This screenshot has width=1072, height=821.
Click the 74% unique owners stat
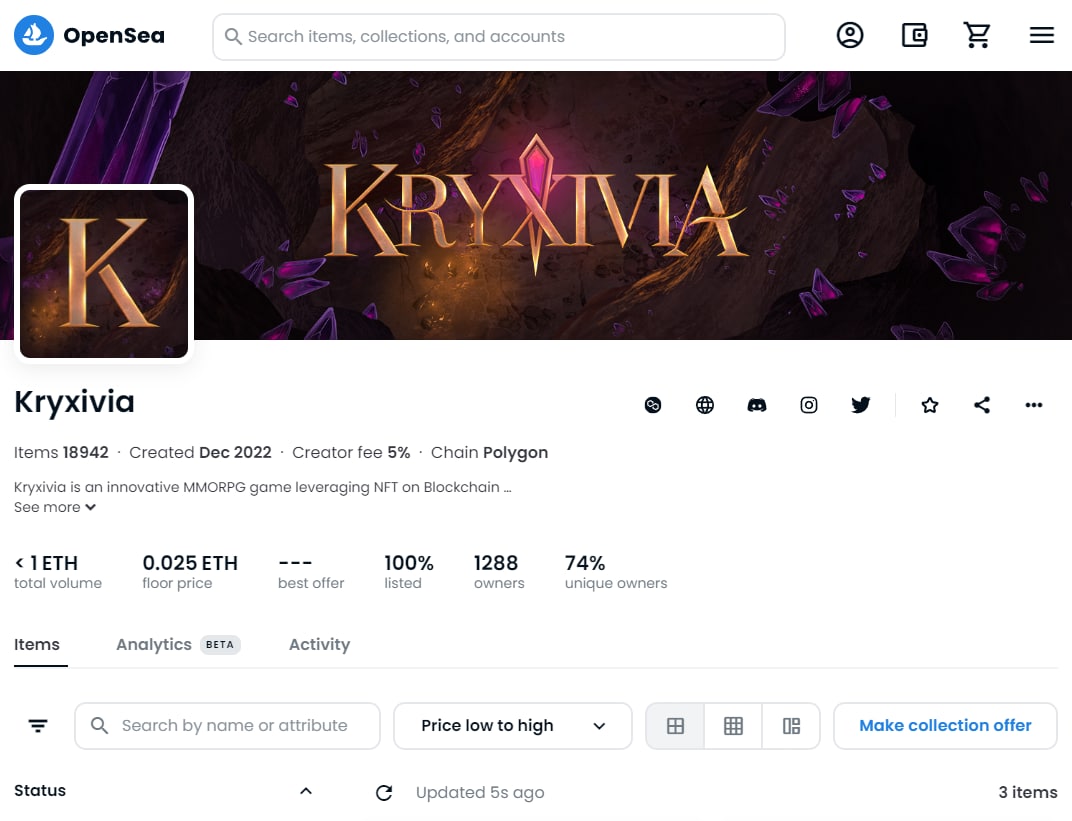pos(616,572)
